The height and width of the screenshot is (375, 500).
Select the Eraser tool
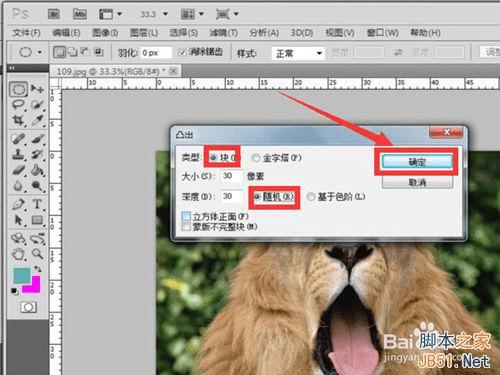(18, 170)
